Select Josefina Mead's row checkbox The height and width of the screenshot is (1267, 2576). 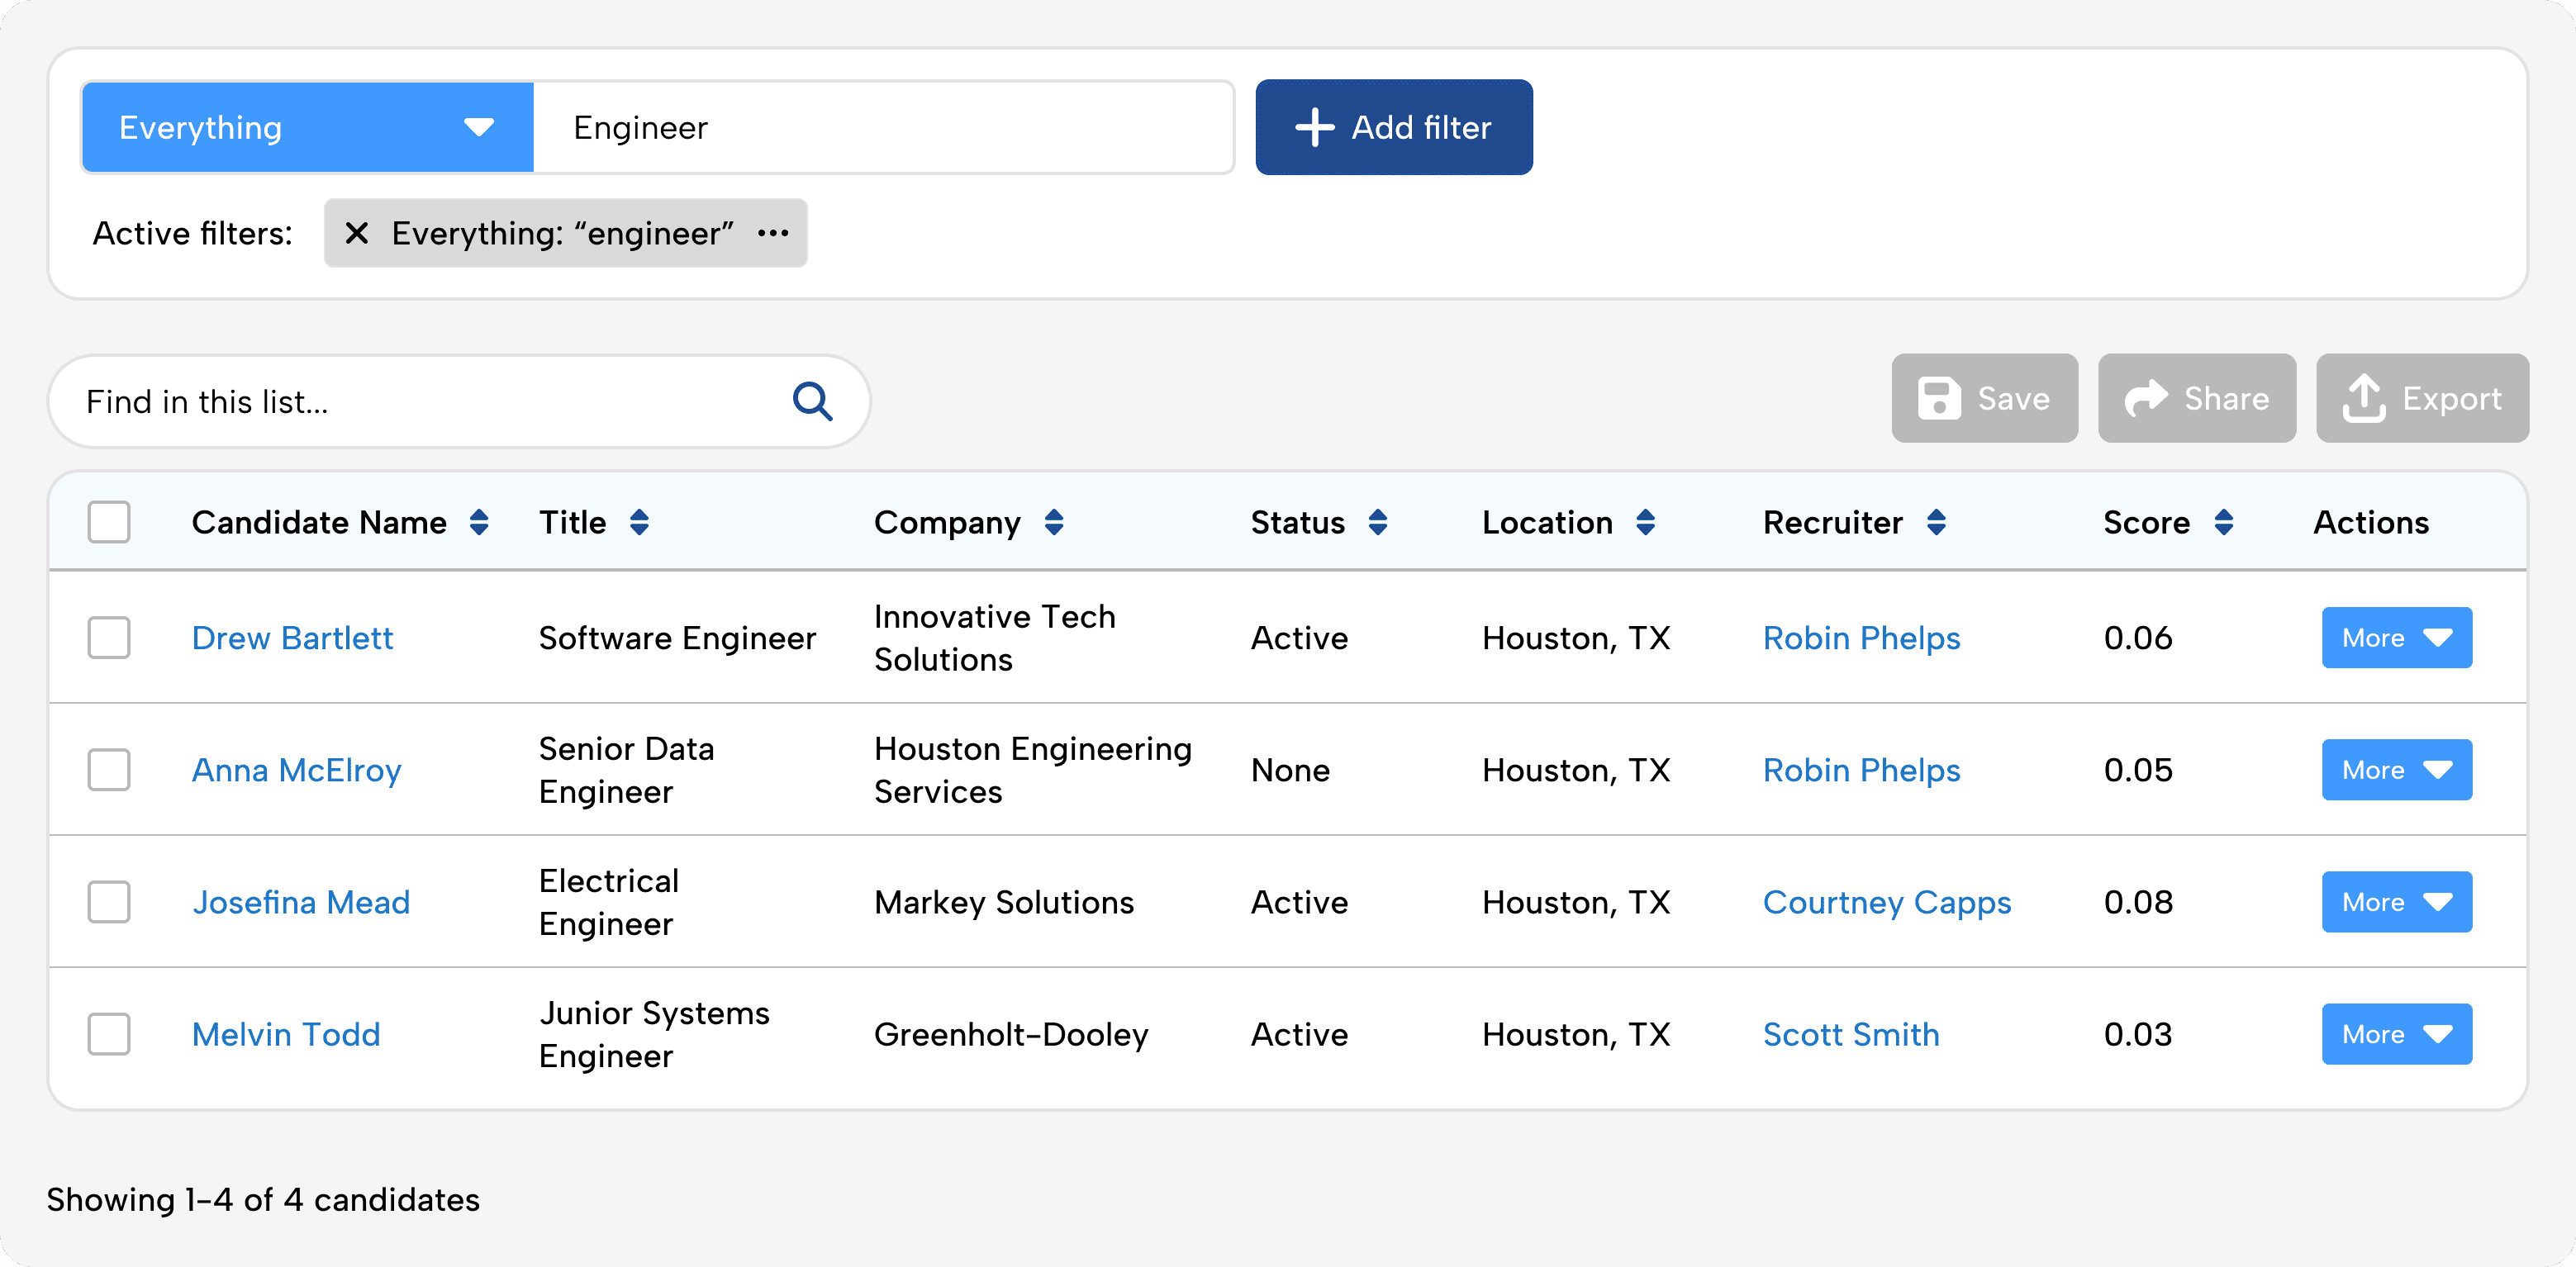point(109,901)
